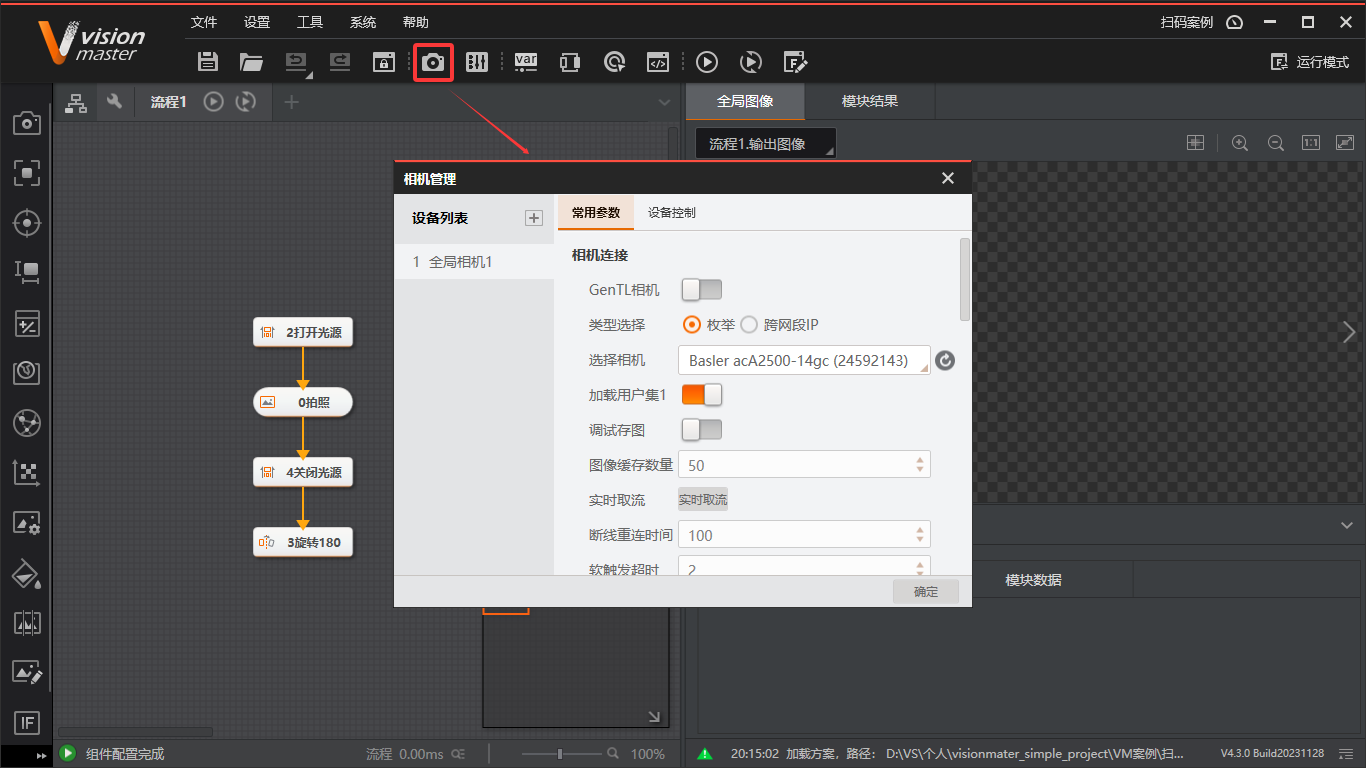The image size is (1366, 768).
Task: Open location tools icon in sidebar
Action: 27,173
